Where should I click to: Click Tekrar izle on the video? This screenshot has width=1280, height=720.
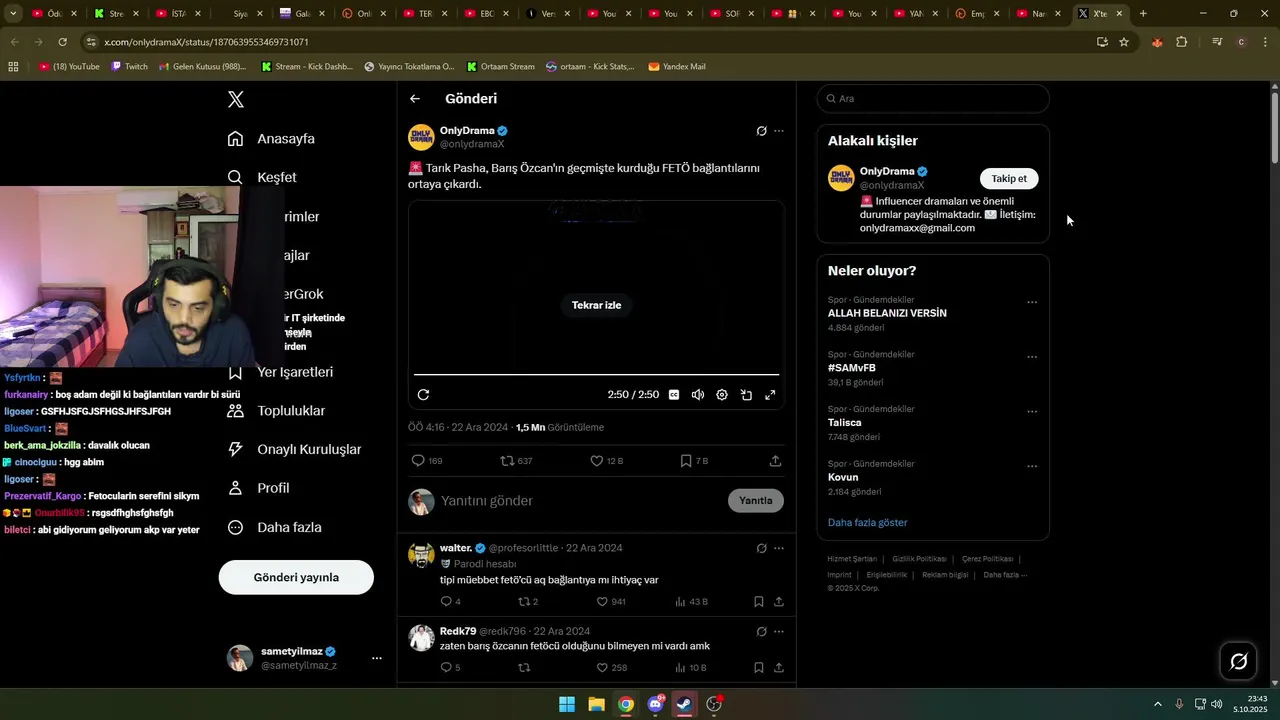pos(596,305)
